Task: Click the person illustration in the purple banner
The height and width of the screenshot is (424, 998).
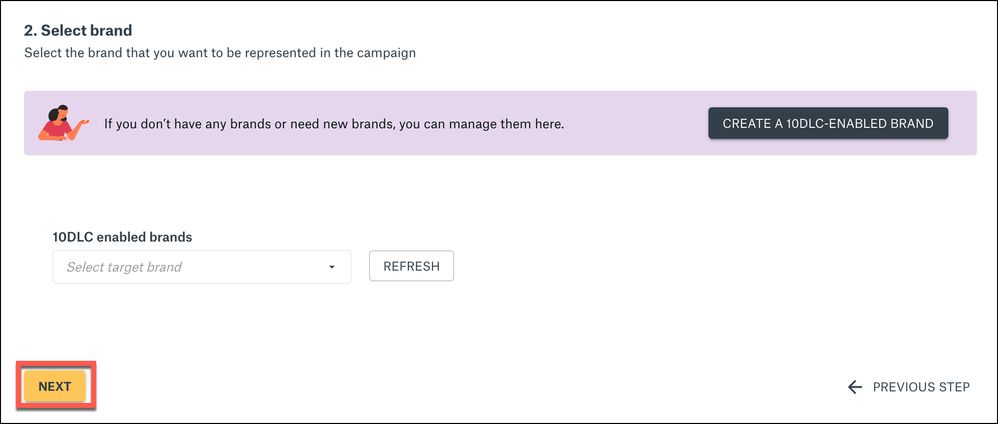Action: click(62, 123)
